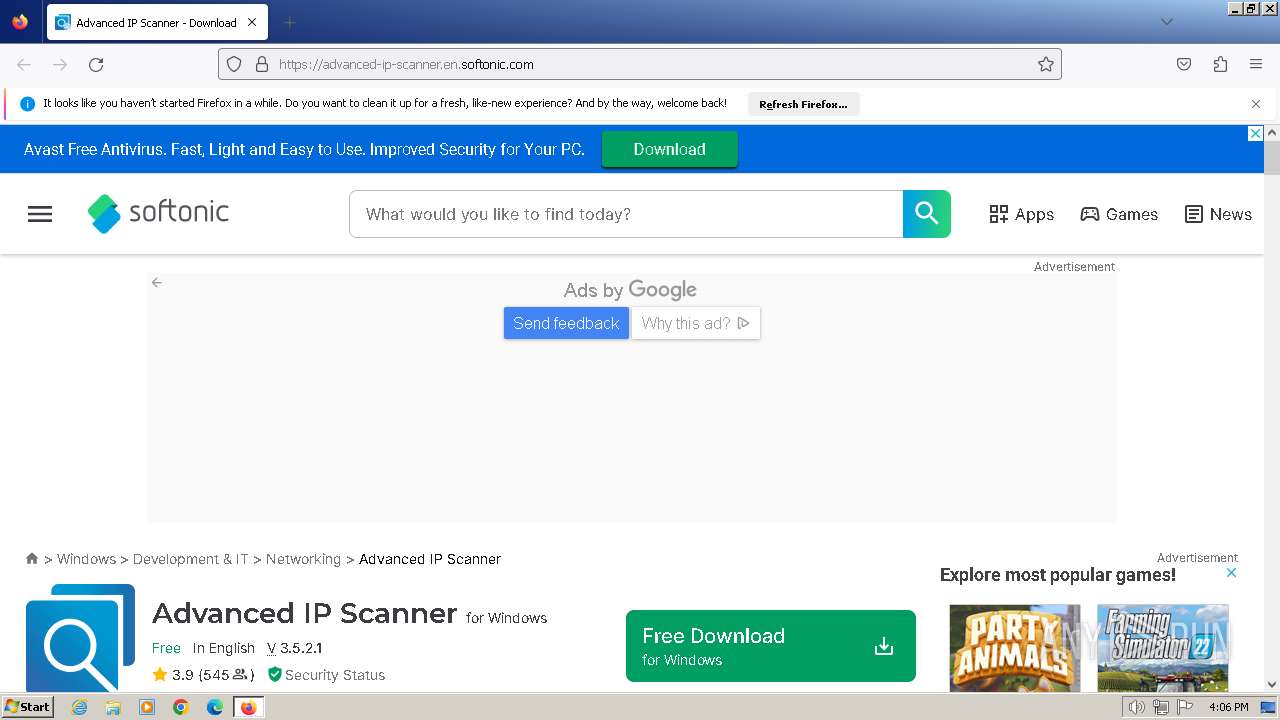1280x720 pixels.
Task: Open the Softonic hamburger menu
Action: (x=40, y=214)
